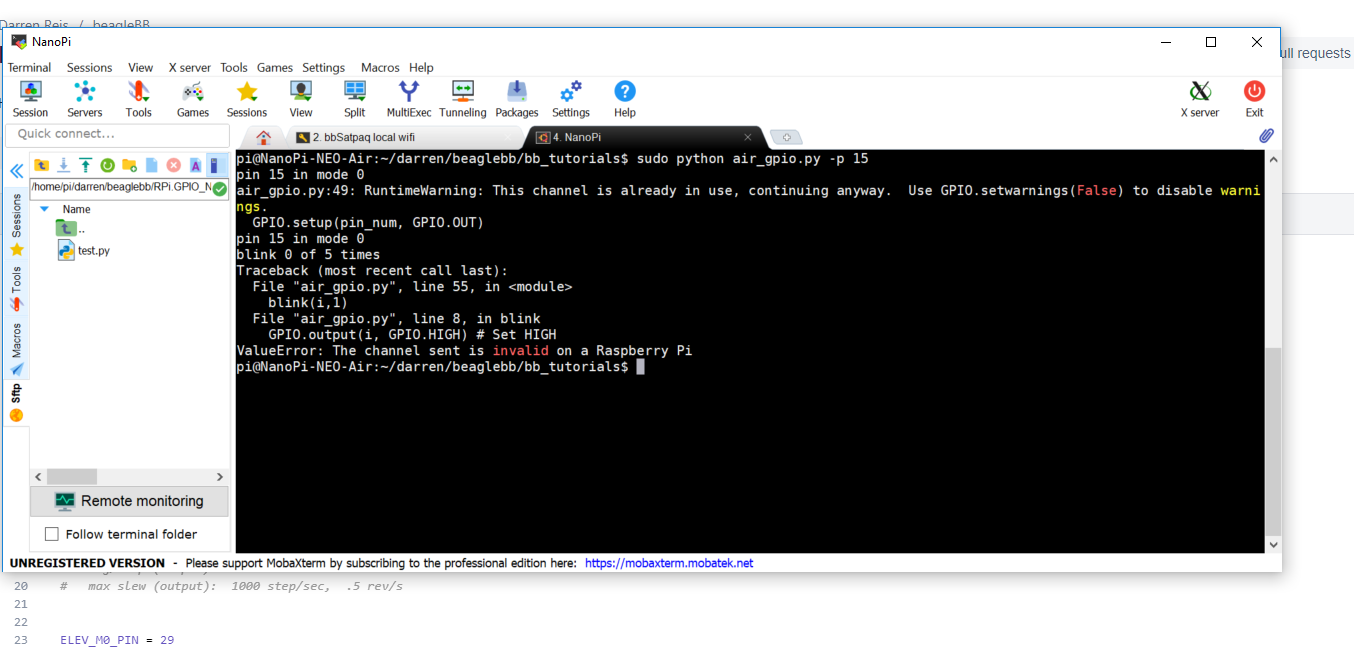This screenshot has height=649, width=1354.
Task: Refresh the SFTP folder listing
Action: tap(107, 165)
